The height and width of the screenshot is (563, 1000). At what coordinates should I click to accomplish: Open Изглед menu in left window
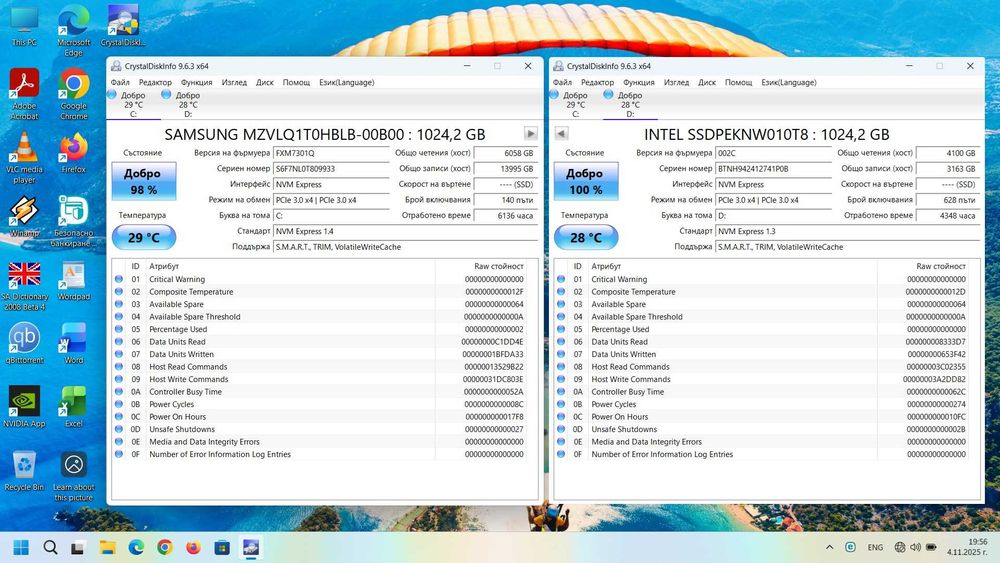point(234,82)
